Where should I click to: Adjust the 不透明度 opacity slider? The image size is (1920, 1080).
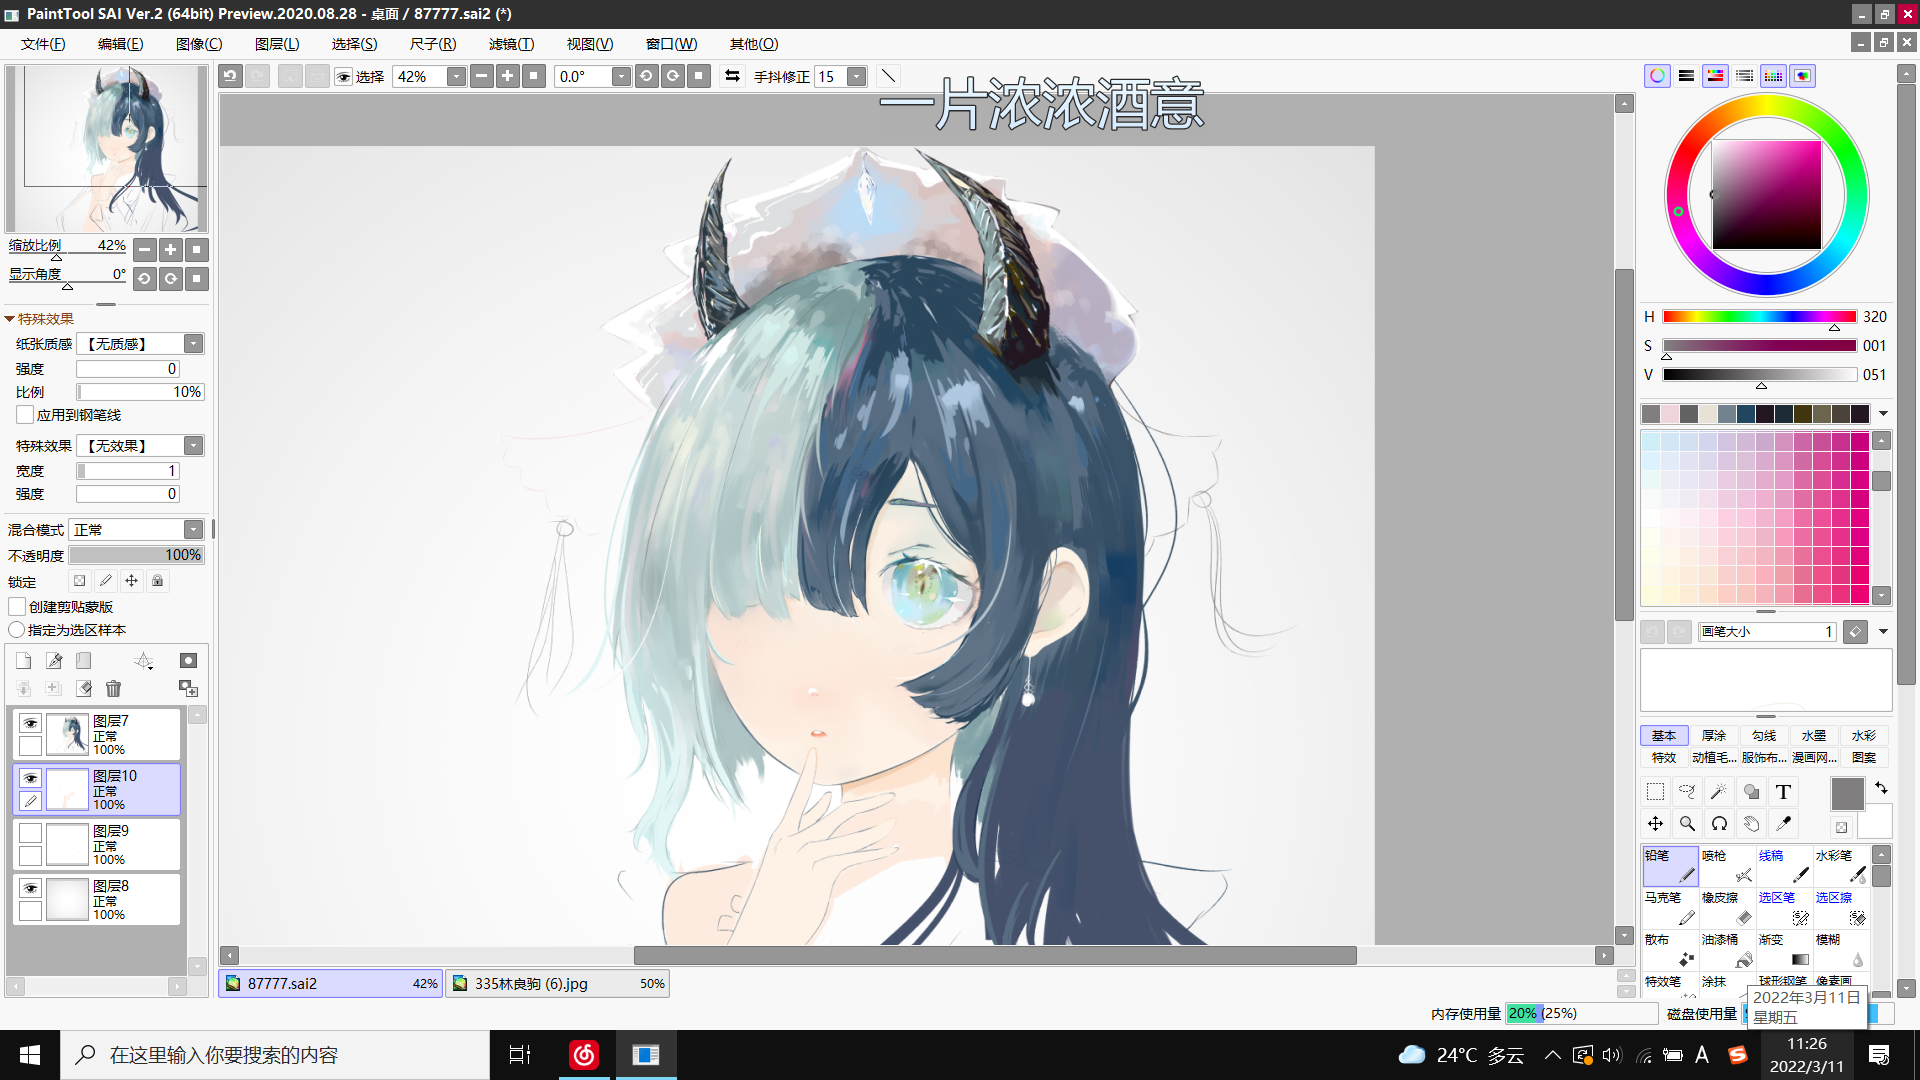coord(137,555)
